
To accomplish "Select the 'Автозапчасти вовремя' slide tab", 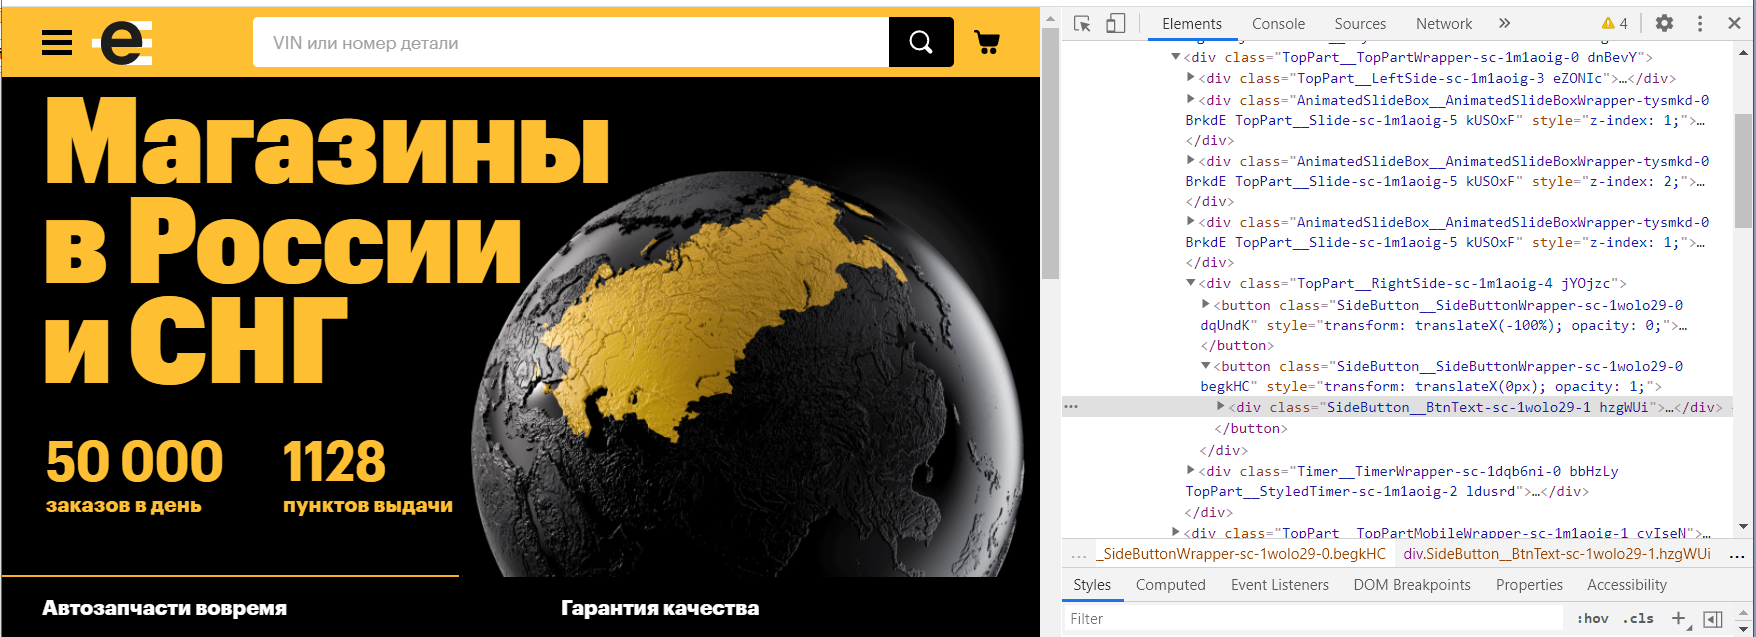I will click(x=165, y=608).
